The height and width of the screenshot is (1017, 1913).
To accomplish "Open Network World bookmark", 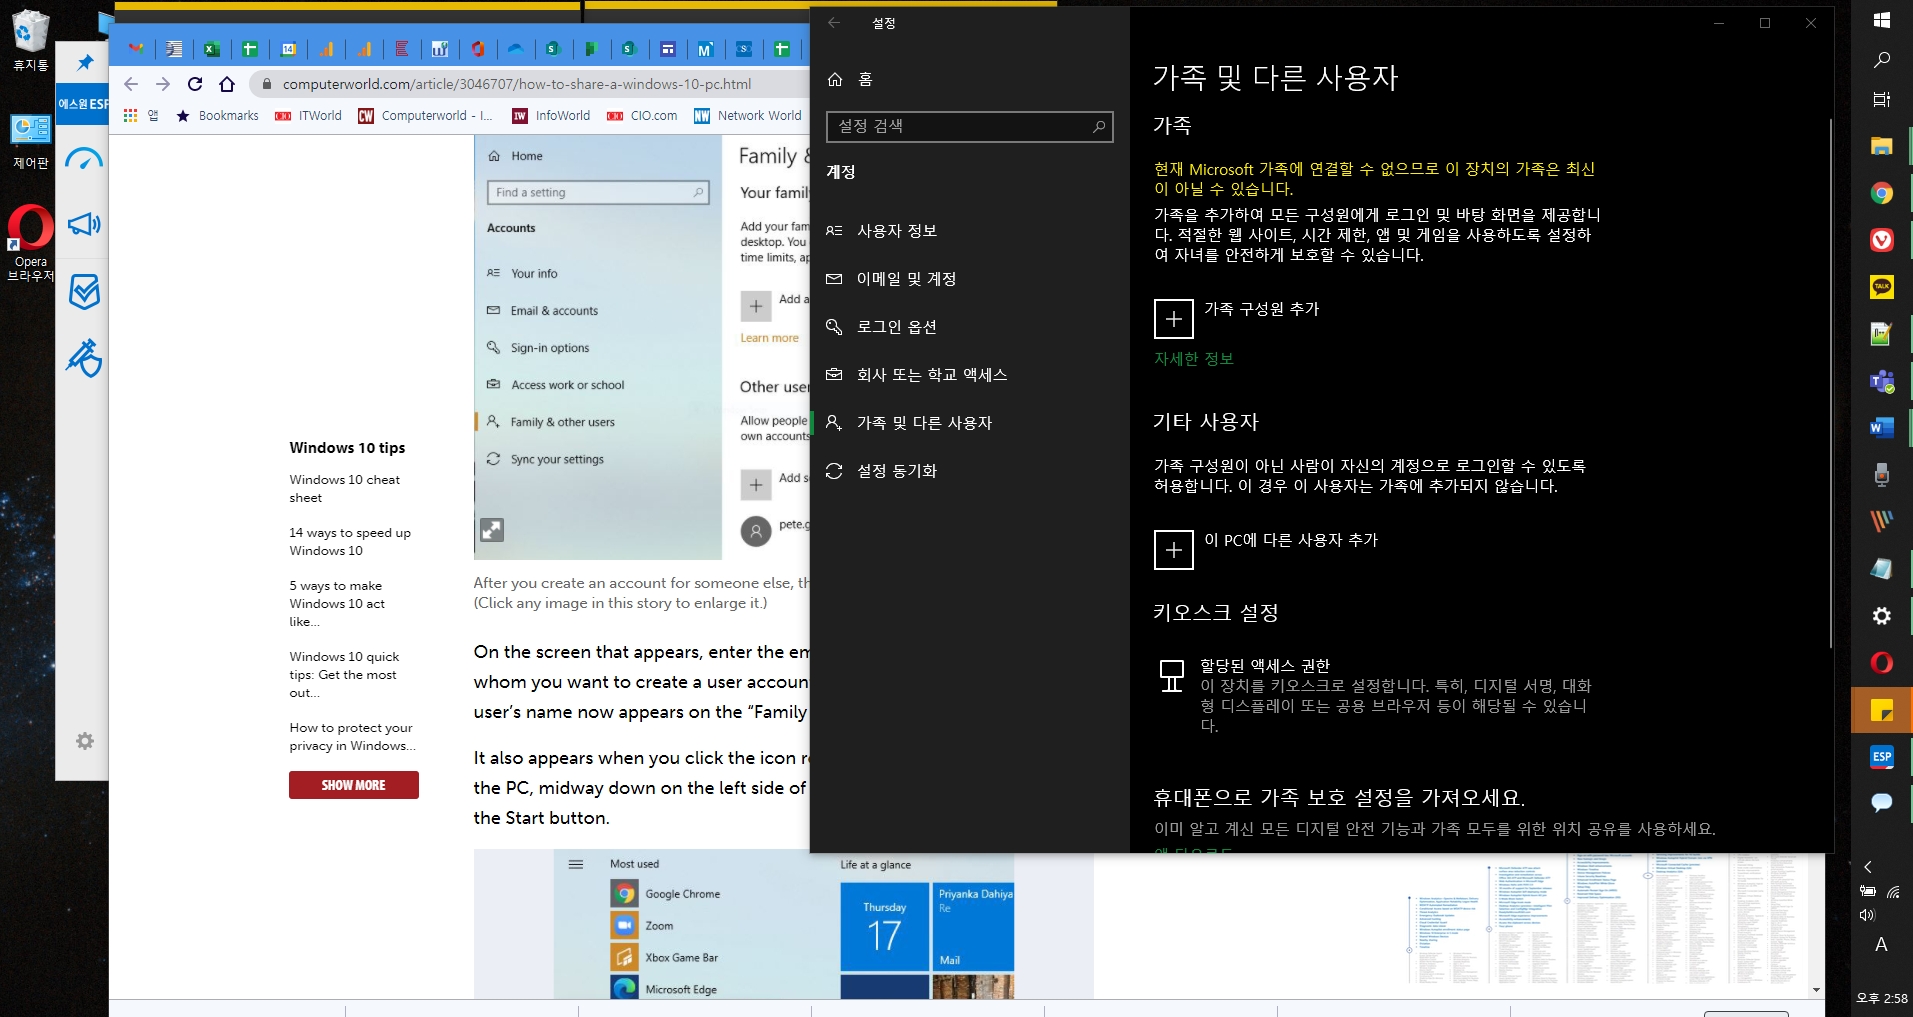I will 748,116.
